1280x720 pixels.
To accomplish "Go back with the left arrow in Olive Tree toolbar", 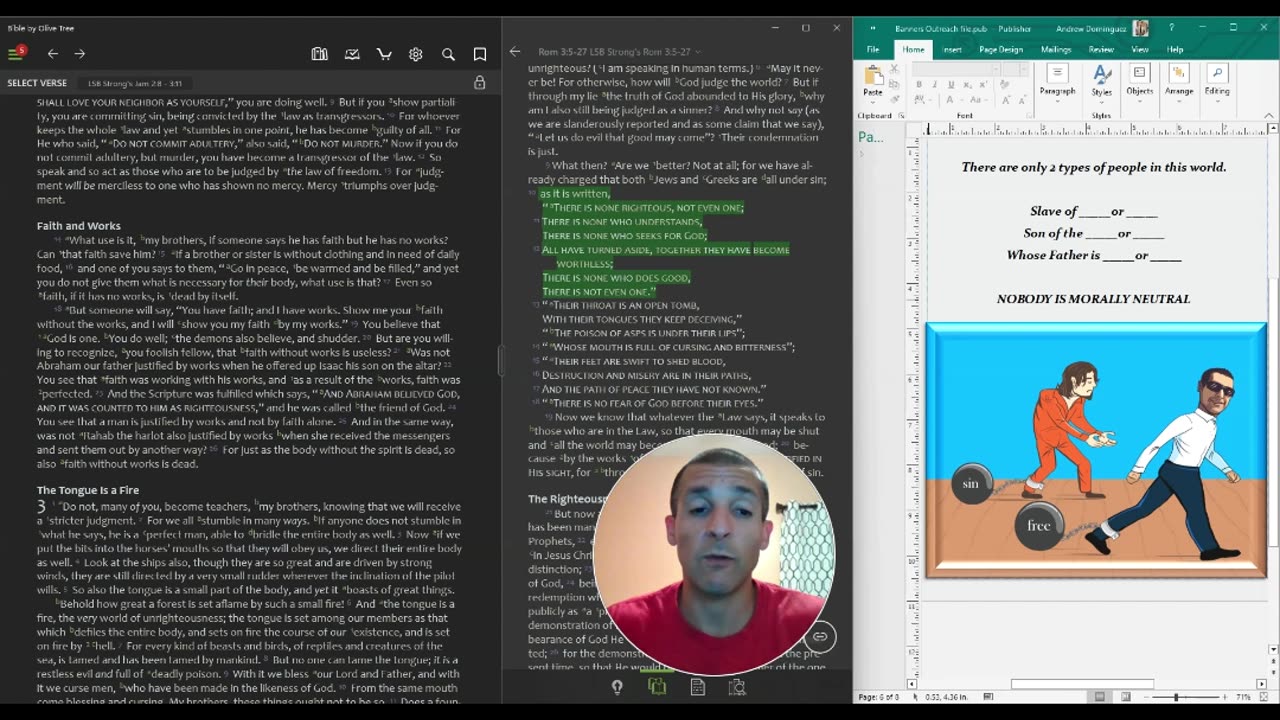I will (52, 54).
